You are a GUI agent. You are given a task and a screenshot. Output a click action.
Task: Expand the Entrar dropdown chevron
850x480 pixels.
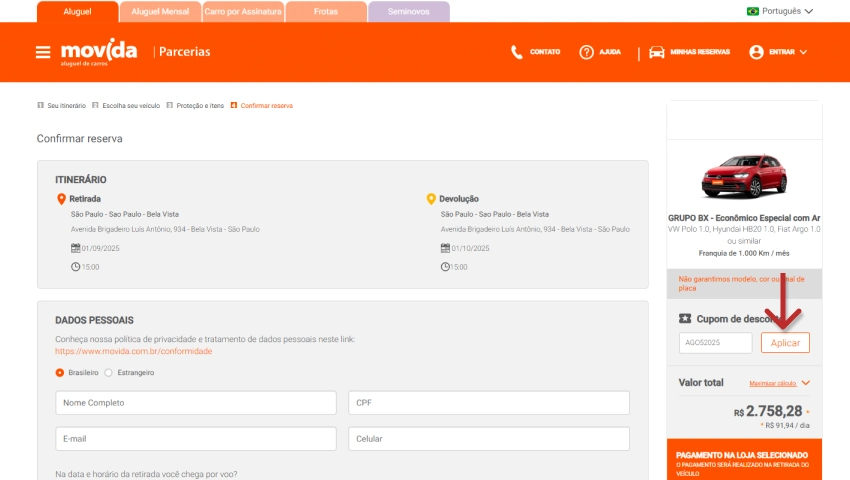[803, 52]
